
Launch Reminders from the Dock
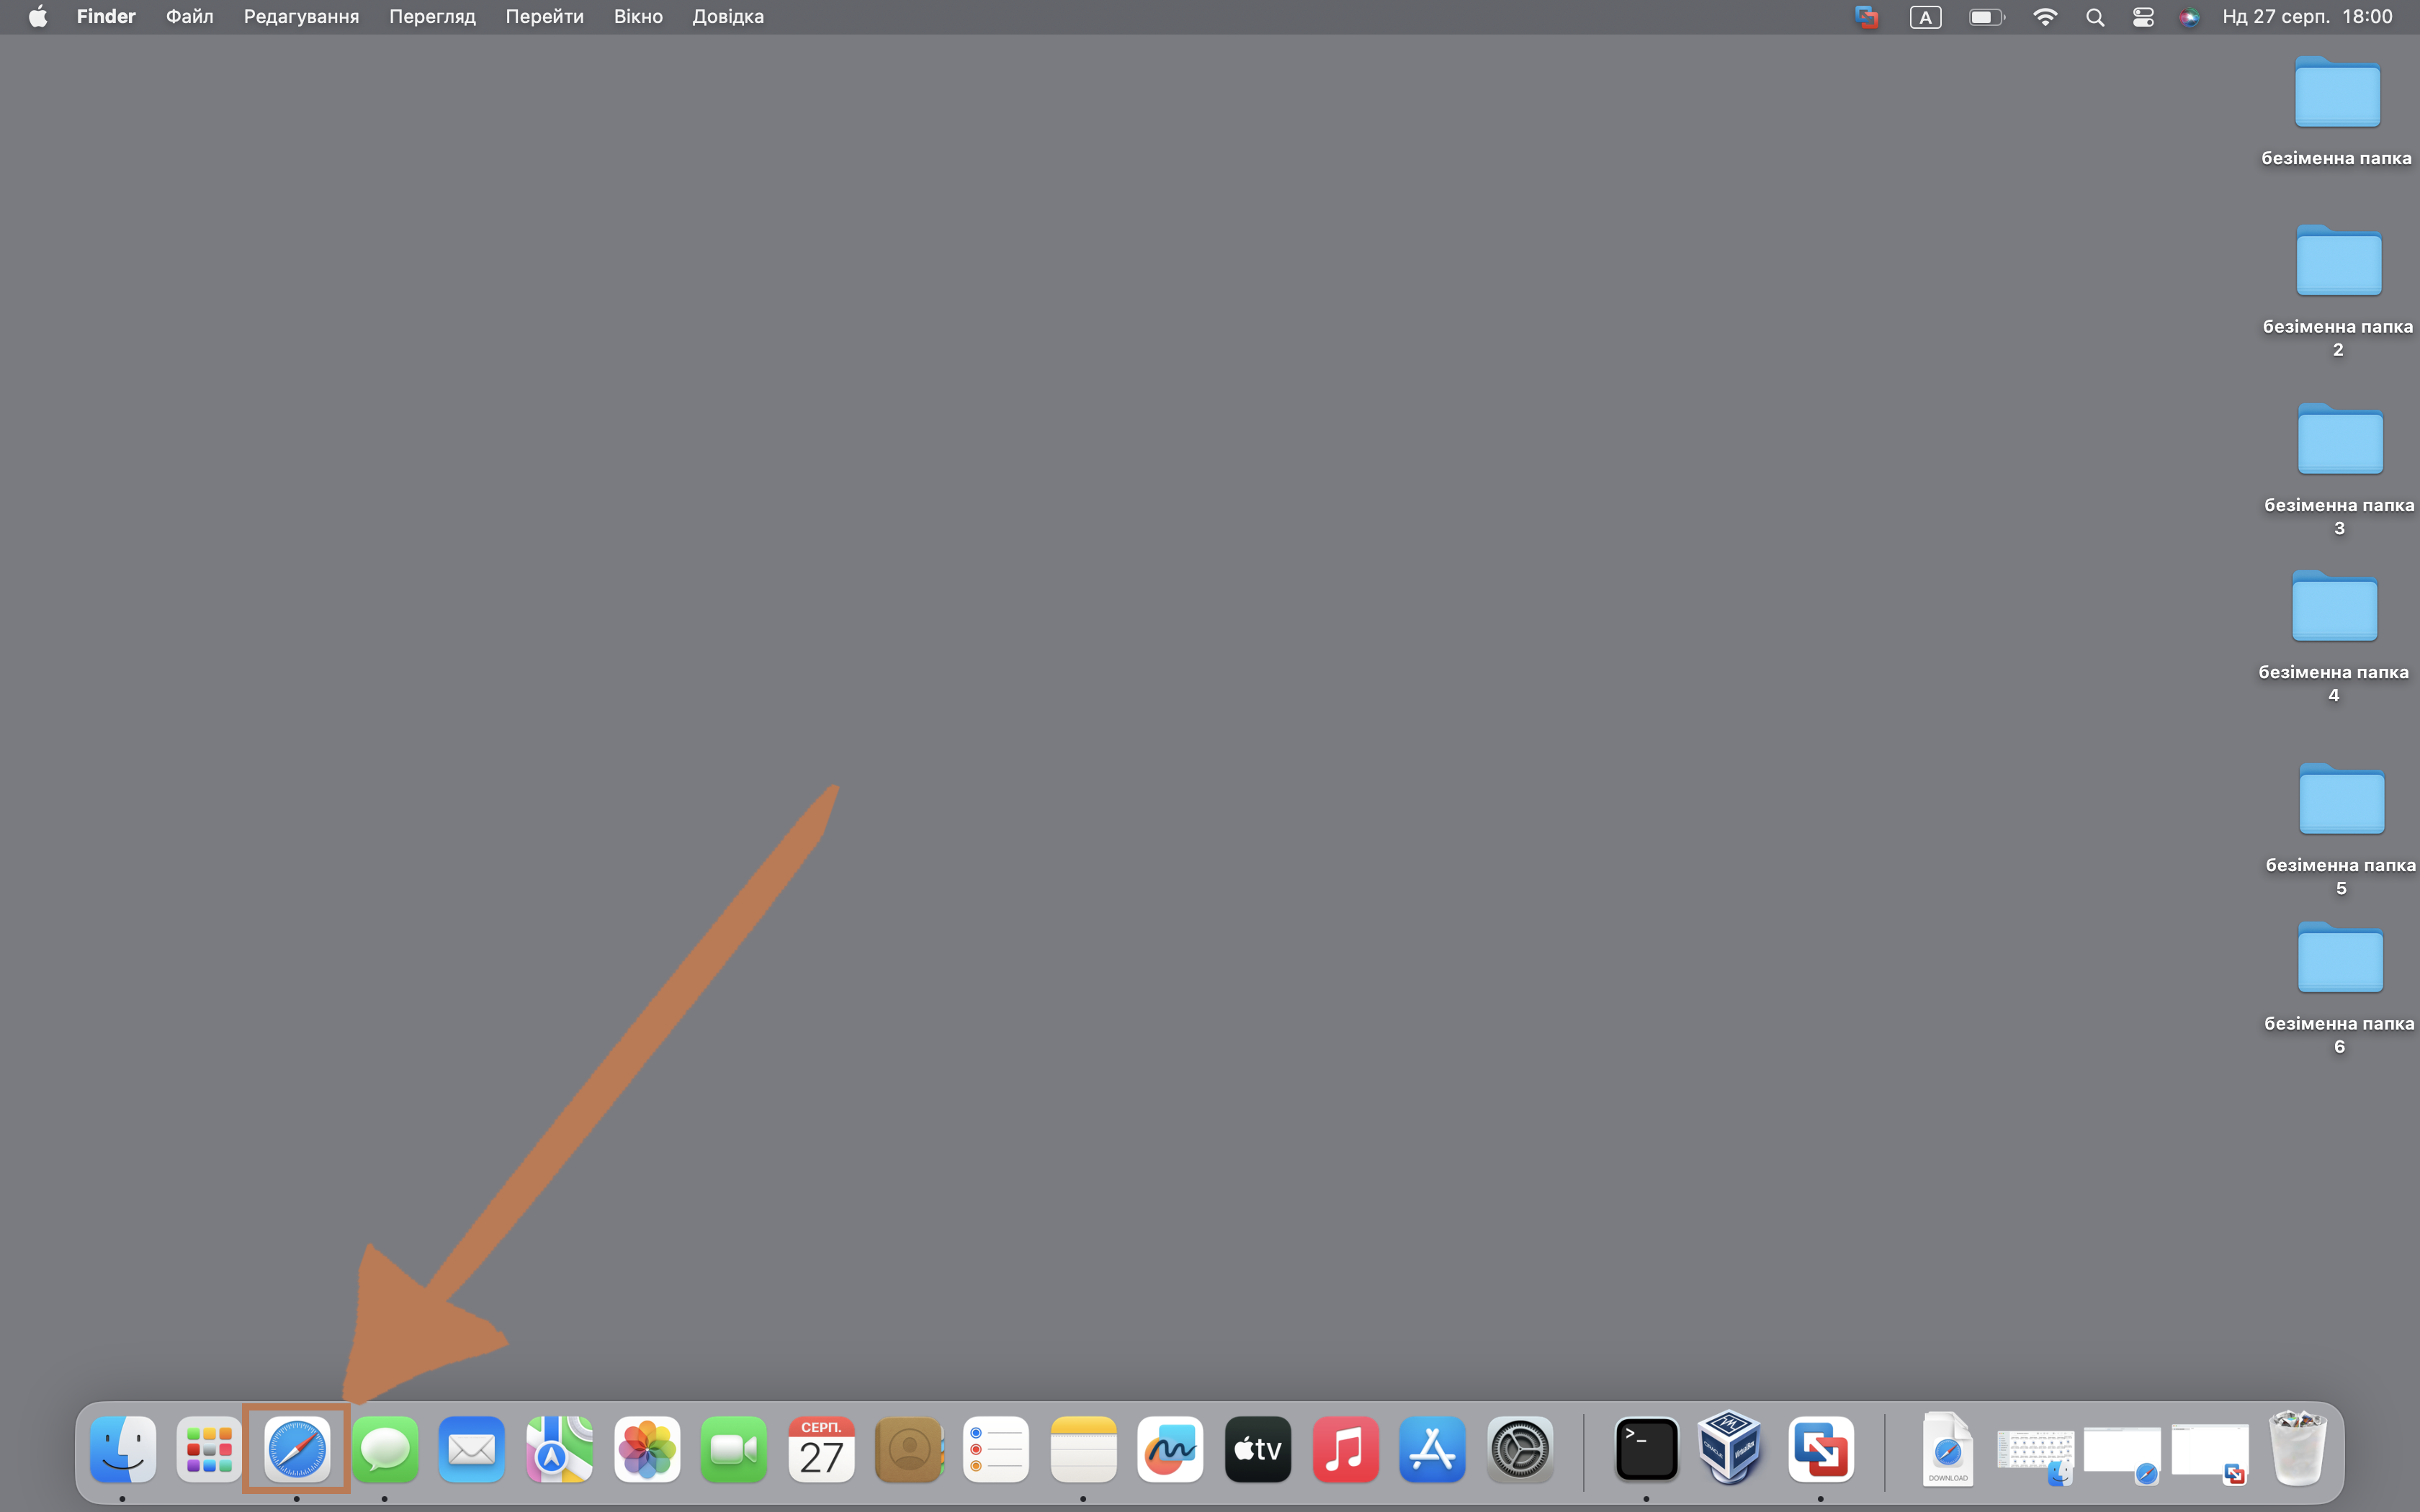(x=996, y=1449)
